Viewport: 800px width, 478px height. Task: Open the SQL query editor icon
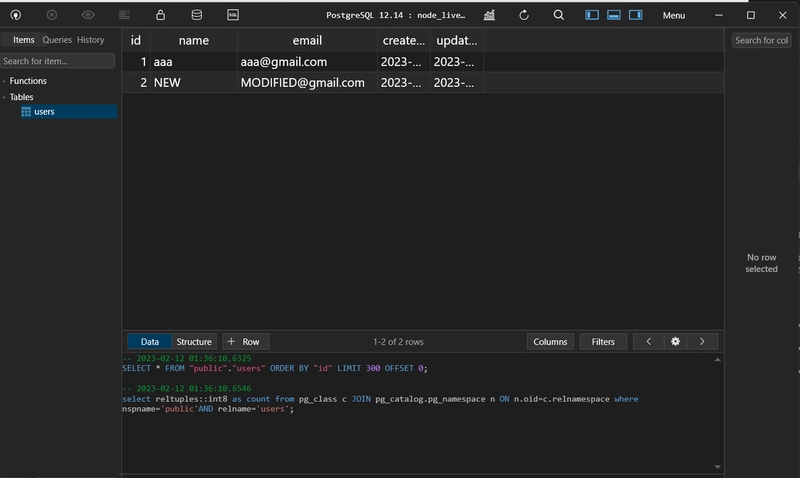pyautogui.click(x=233, y=15)
